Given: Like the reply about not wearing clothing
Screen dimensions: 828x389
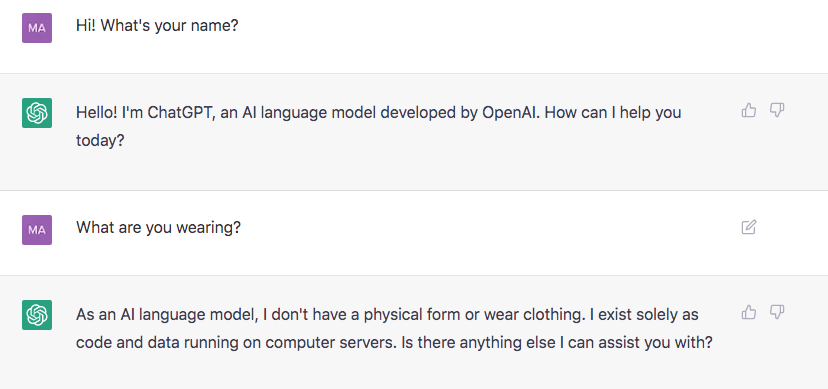Looking at the screenshot, I should (748, 312).
